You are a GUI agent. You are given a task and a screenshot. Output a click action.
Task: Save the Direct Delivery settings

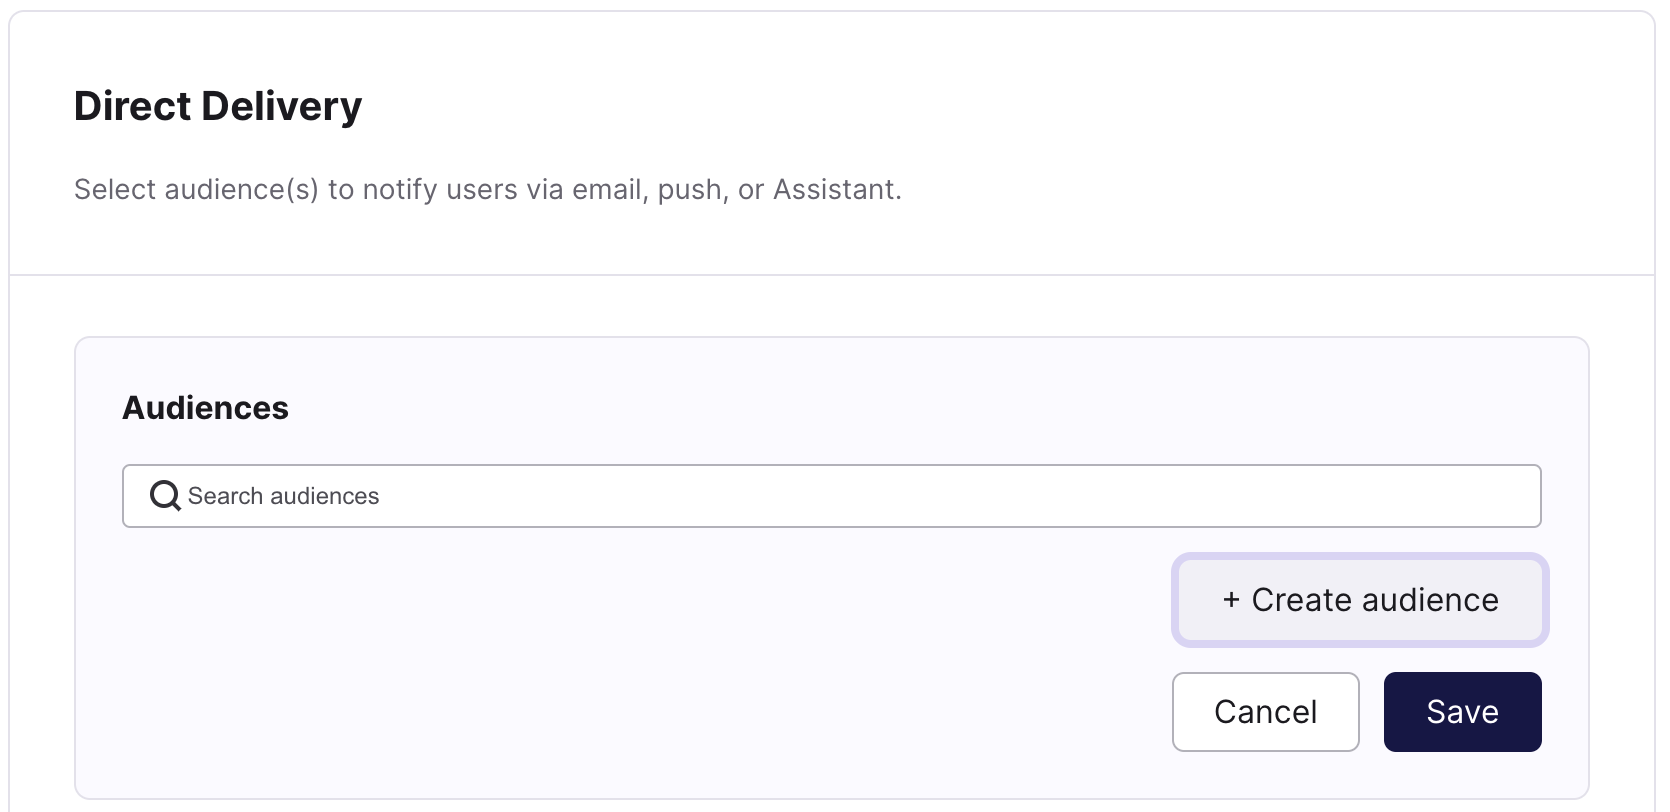(1462, 711)
